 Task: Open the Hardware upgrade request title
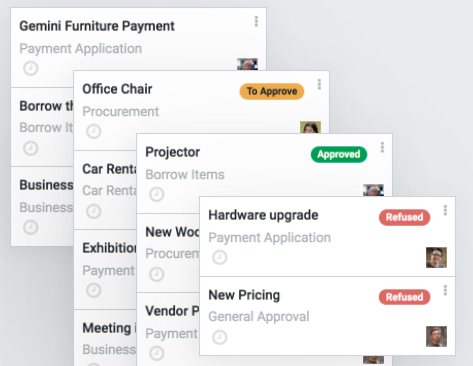(x=263, y=215)
